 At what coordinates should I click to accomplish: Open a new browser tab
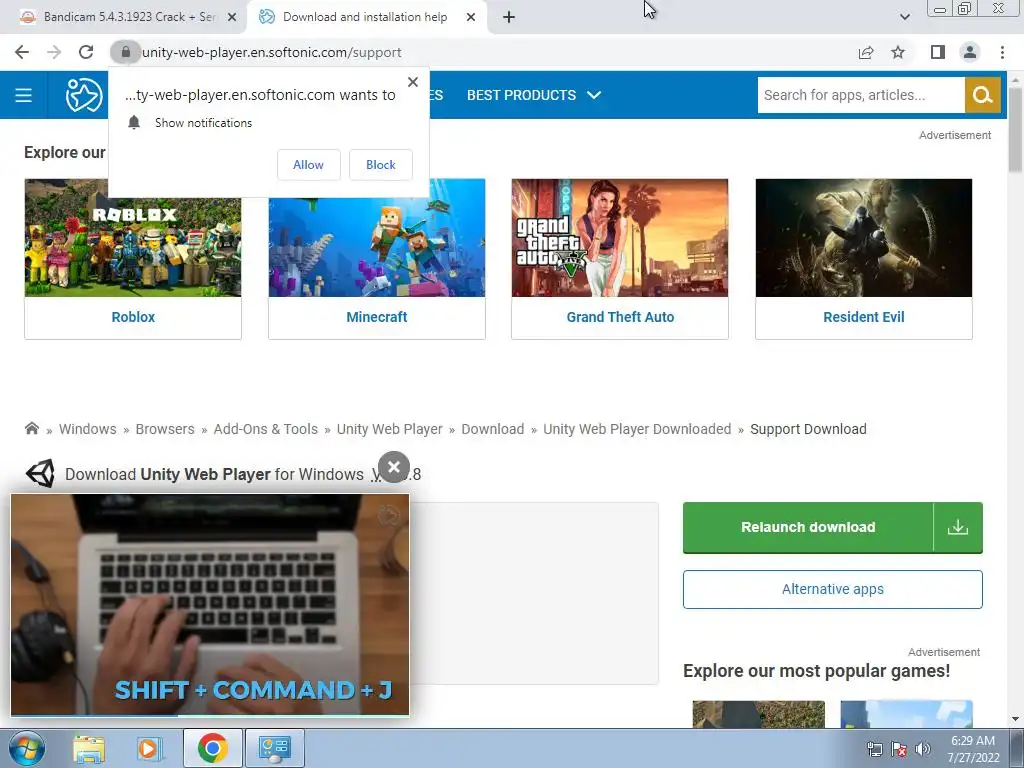(x=509, y=17)
